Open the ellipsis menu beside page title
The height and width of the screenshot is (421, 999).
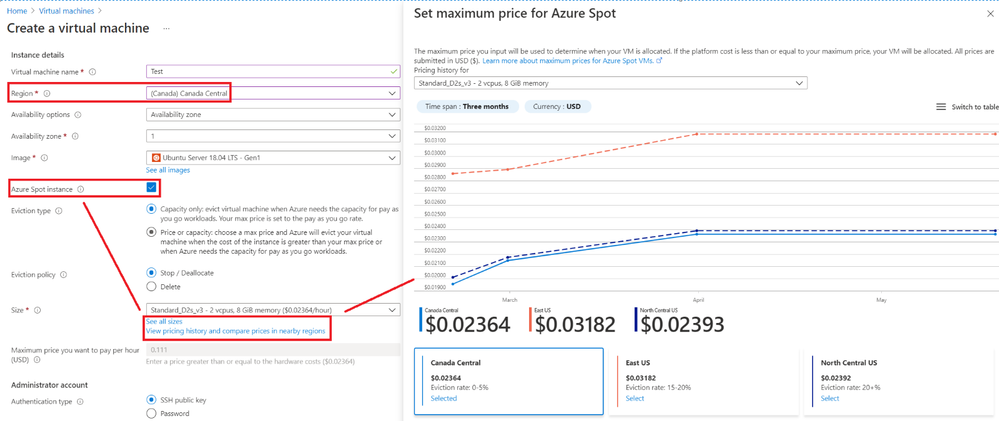(x=166, y=29)
